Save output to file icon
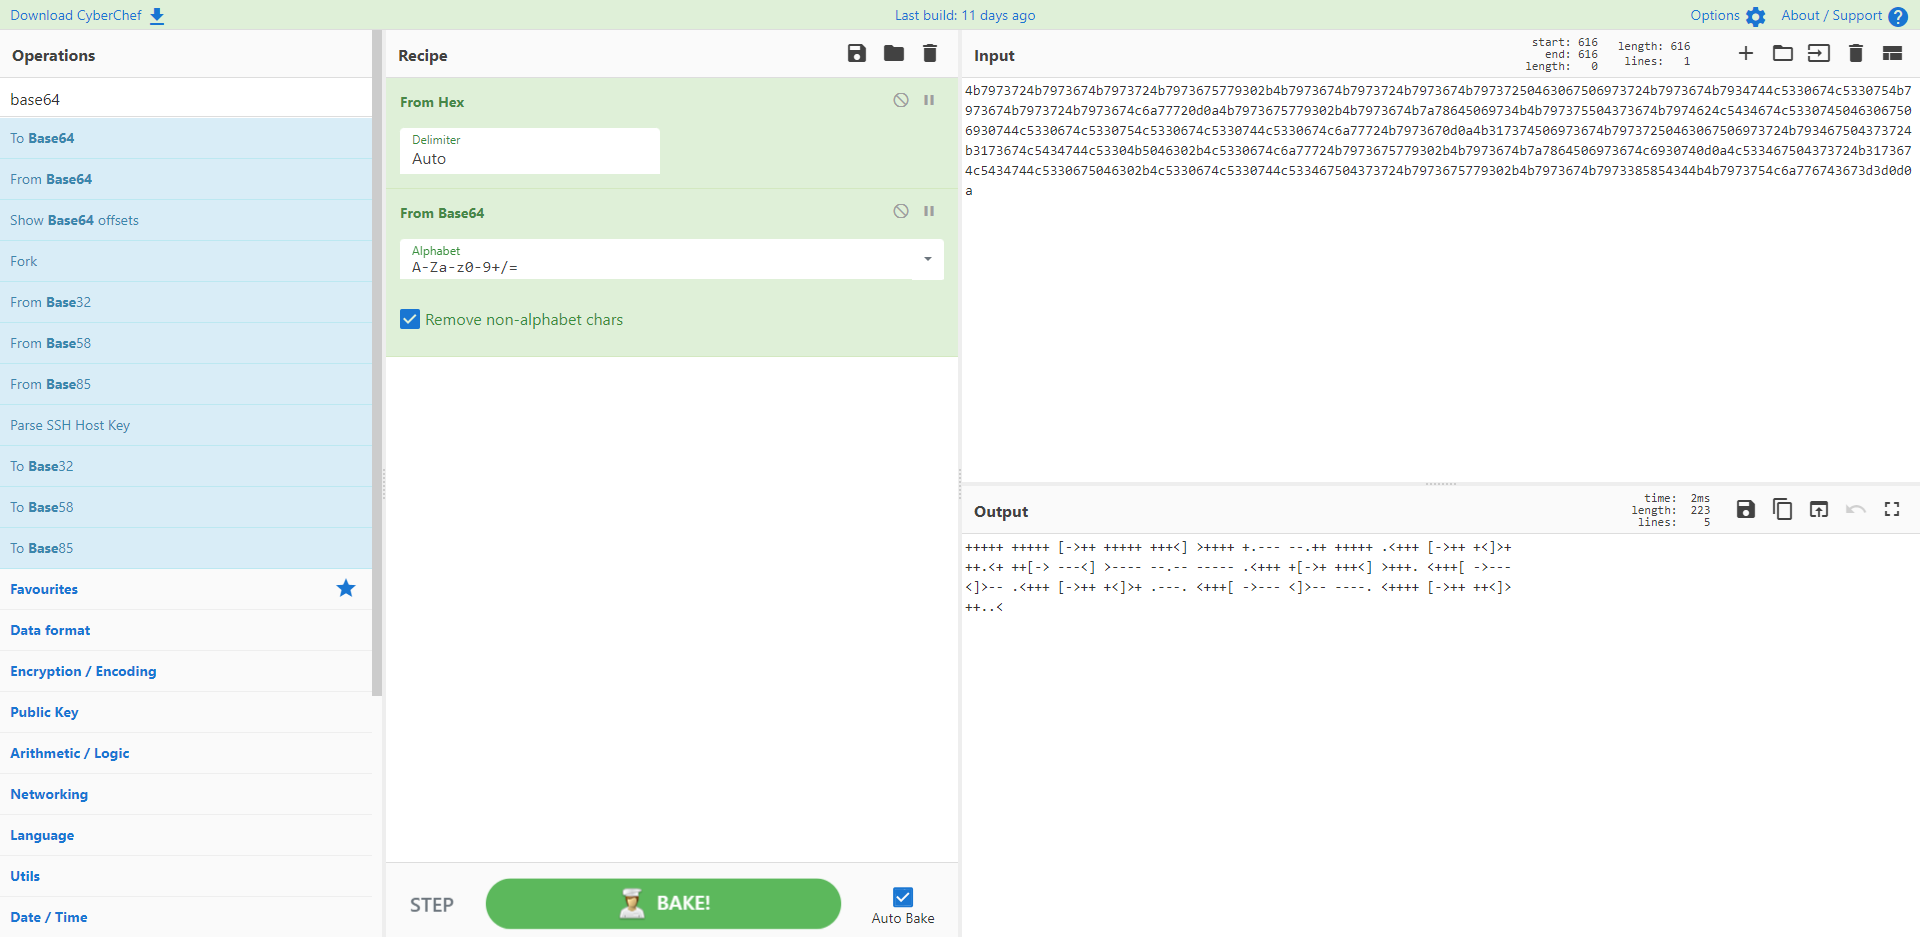This screenshot has height=937, width=1920. [x=1746, y=509]
